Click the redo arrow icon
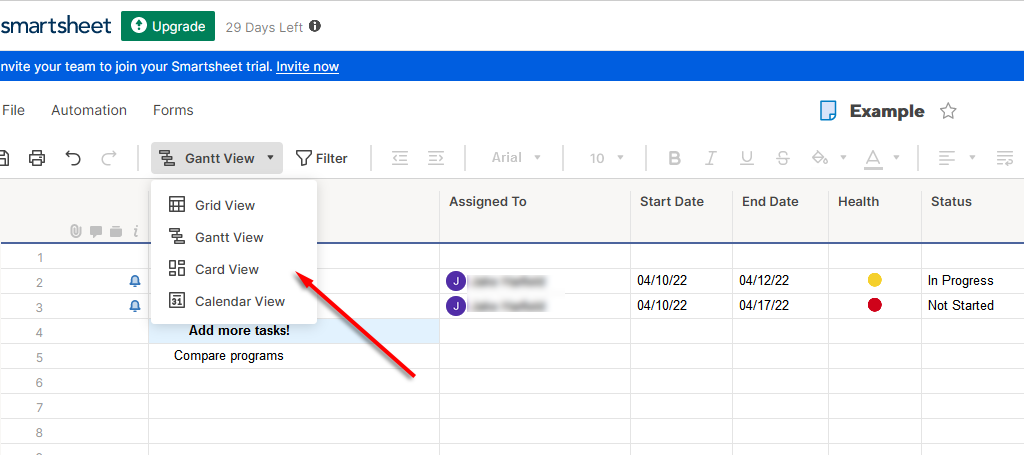Screen dimensions: 1024x455 tap(109, 158)
